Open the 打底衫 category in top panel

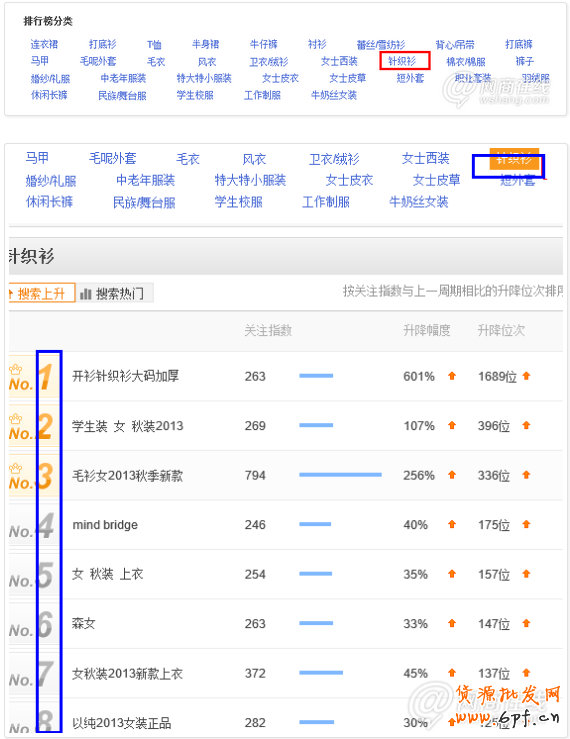(102, 44)
